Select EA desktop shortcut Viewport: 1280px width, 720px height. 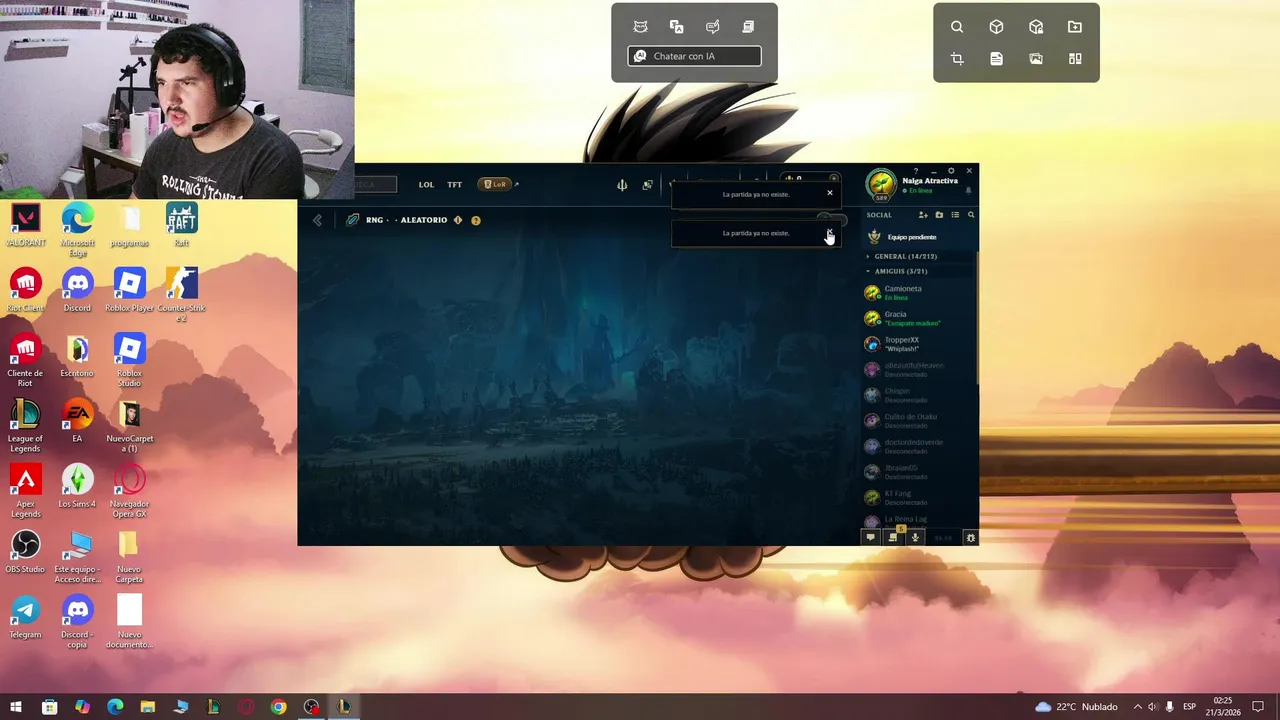(x=77, y=421)
